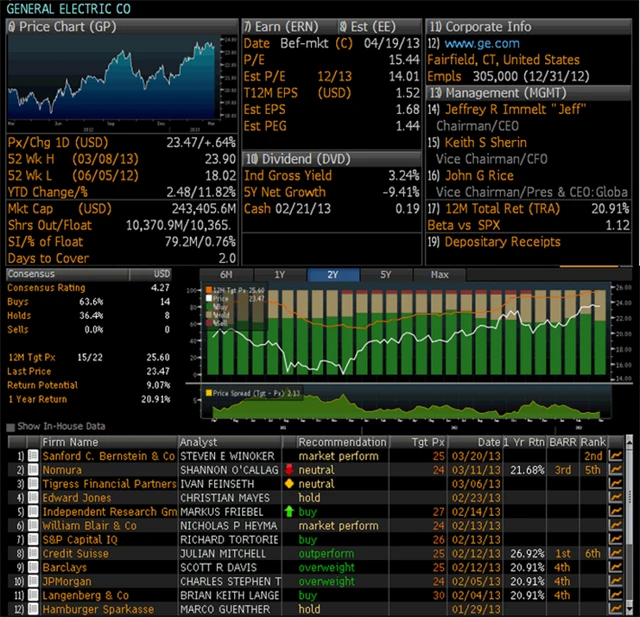
Task: Click green upgrade arrow for Independent Research
Action: click(289, 512)
